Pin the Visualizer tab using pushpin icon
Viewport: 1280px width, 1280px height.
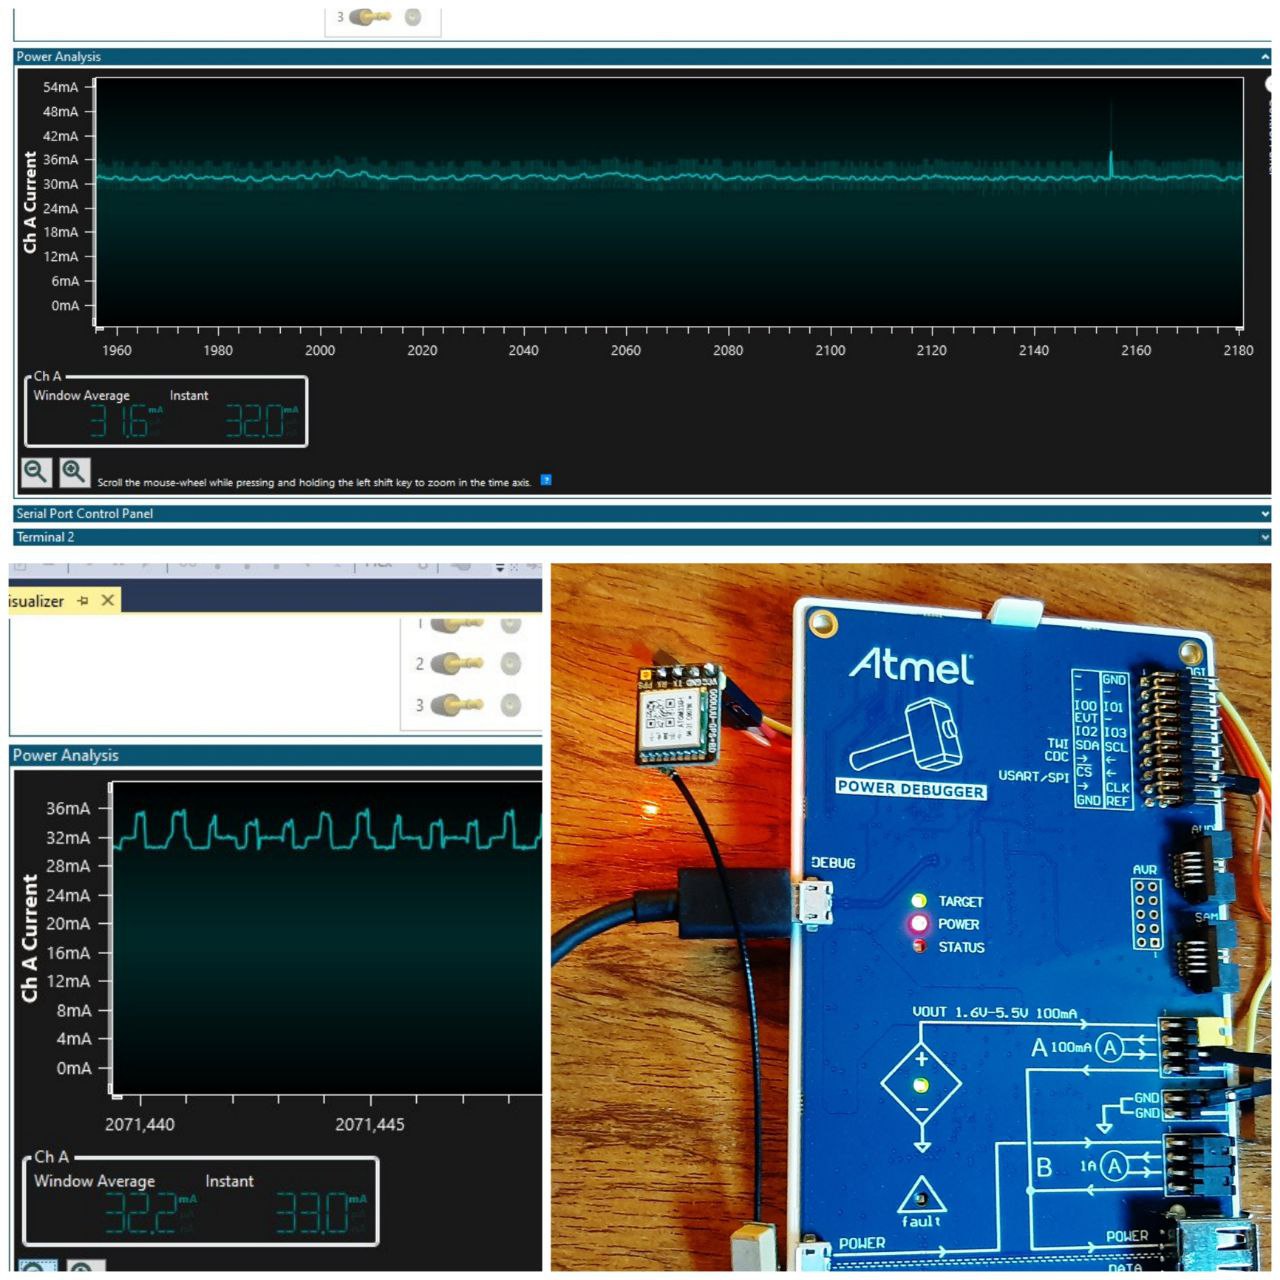83,601
